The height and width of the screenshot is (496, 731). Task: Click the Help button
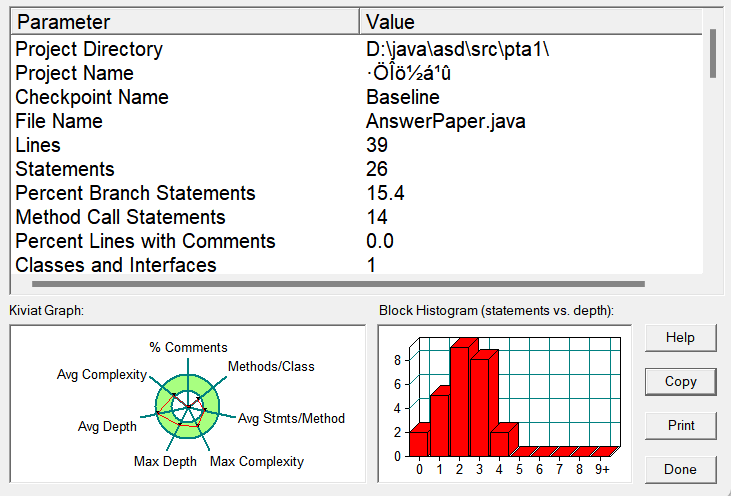(x=680, y=338)
